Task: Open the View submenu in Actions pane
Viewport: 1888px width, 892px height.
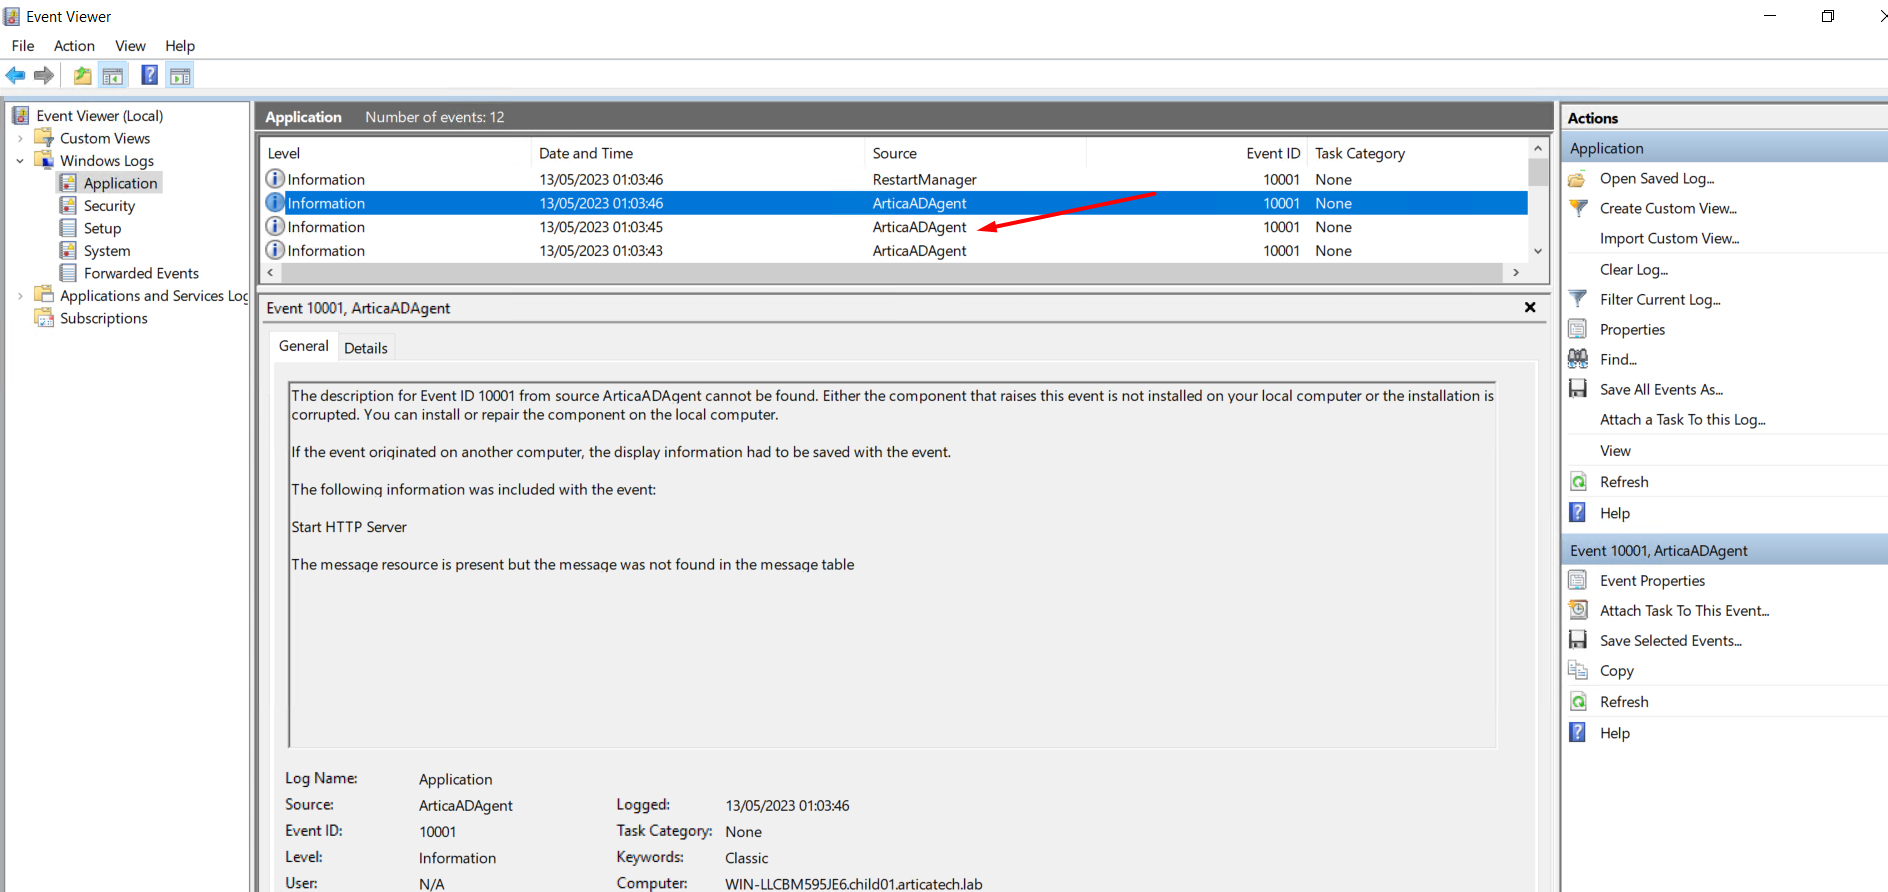Action: 1615,451
